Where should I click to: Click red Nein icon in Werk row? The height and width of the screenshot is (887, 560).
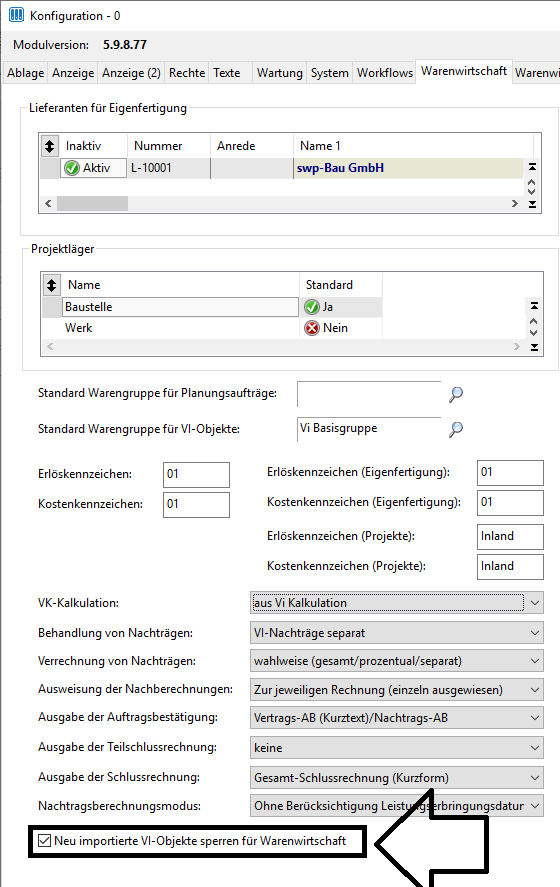[x=312, y=328]
